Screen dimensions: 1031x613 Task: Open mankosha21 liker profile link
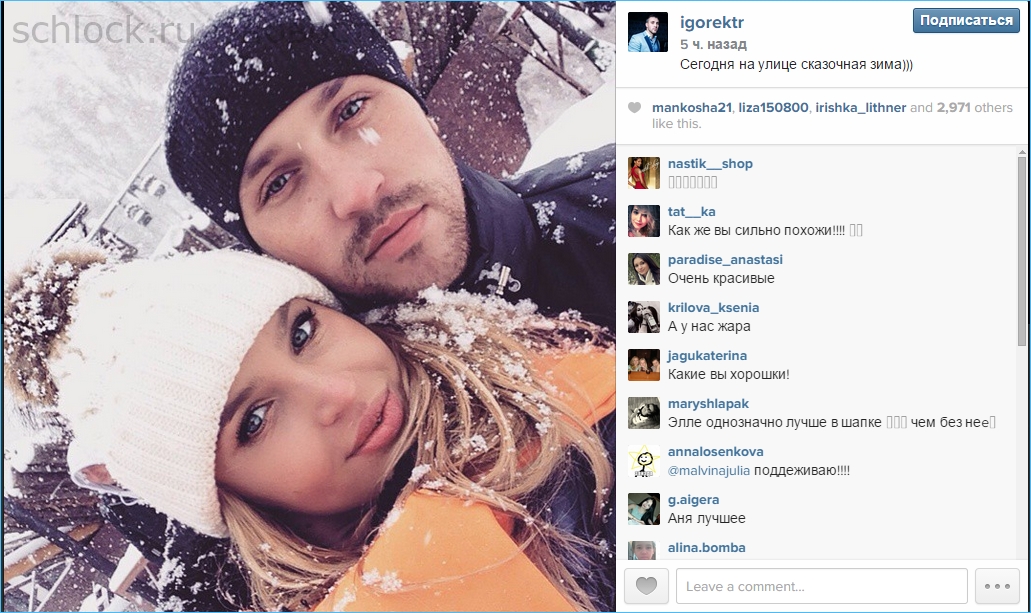pyautogui.click(x=692, y=107)
